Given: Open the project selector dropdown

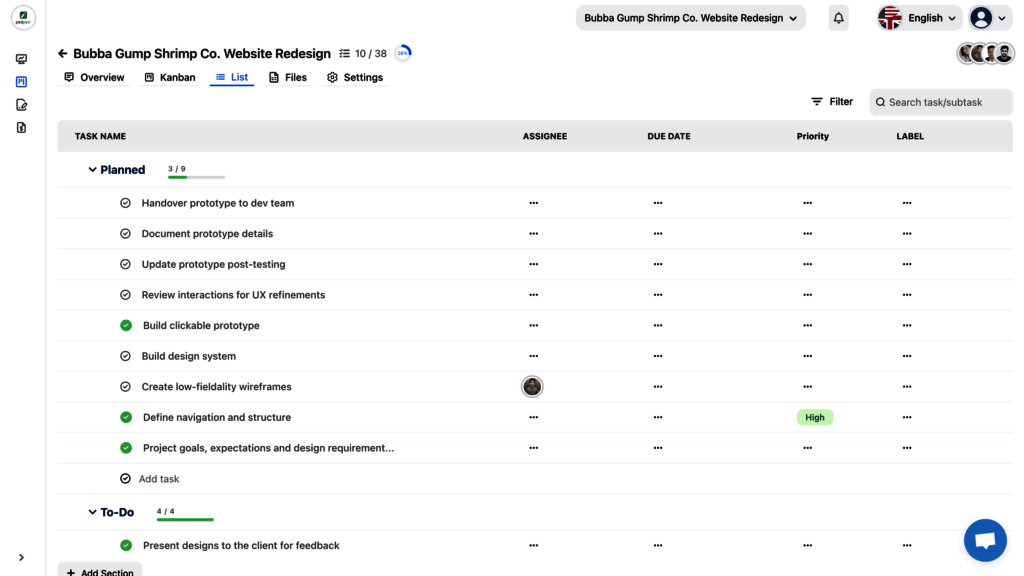Looking at the screenshot, I should coord(691,18).
